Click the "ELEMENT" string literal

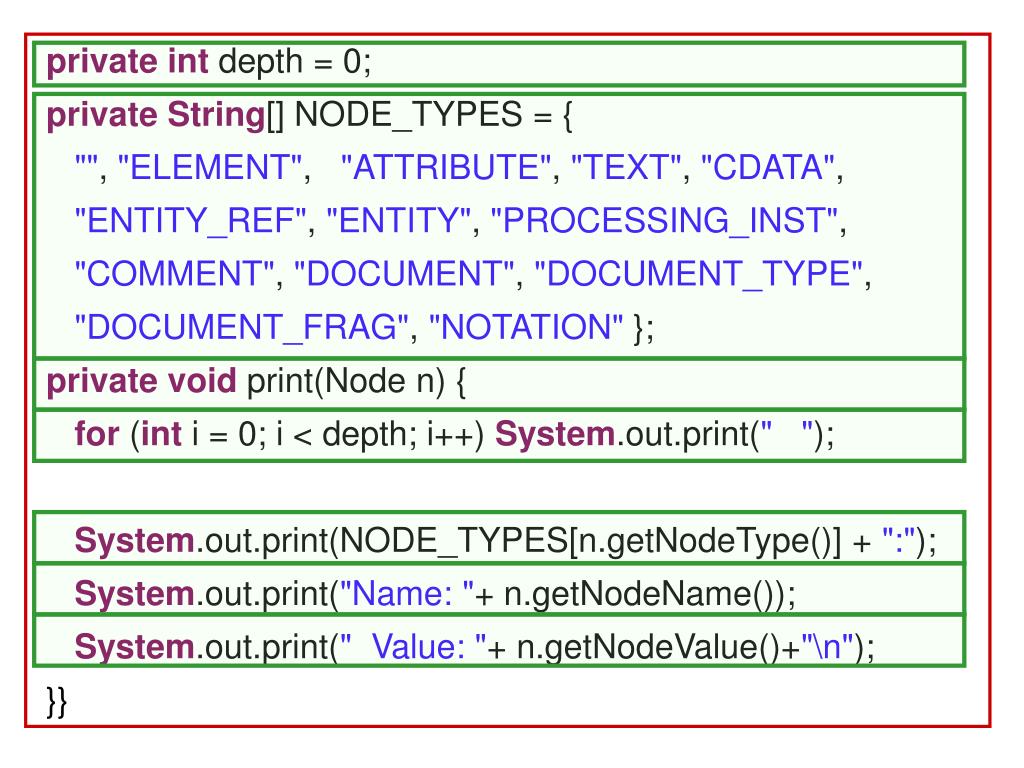(x=210, y=167)
